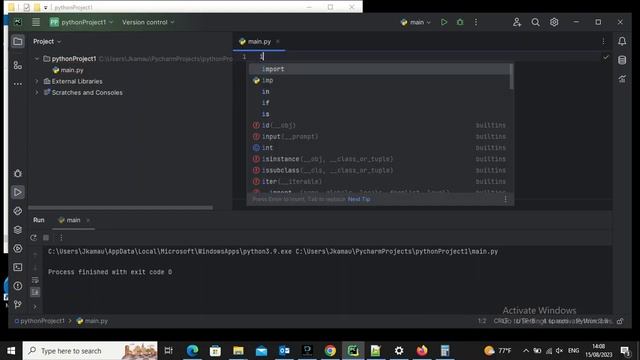
Task: Open the Python Packages tool window icon
Action: click(x=18, y=211)
